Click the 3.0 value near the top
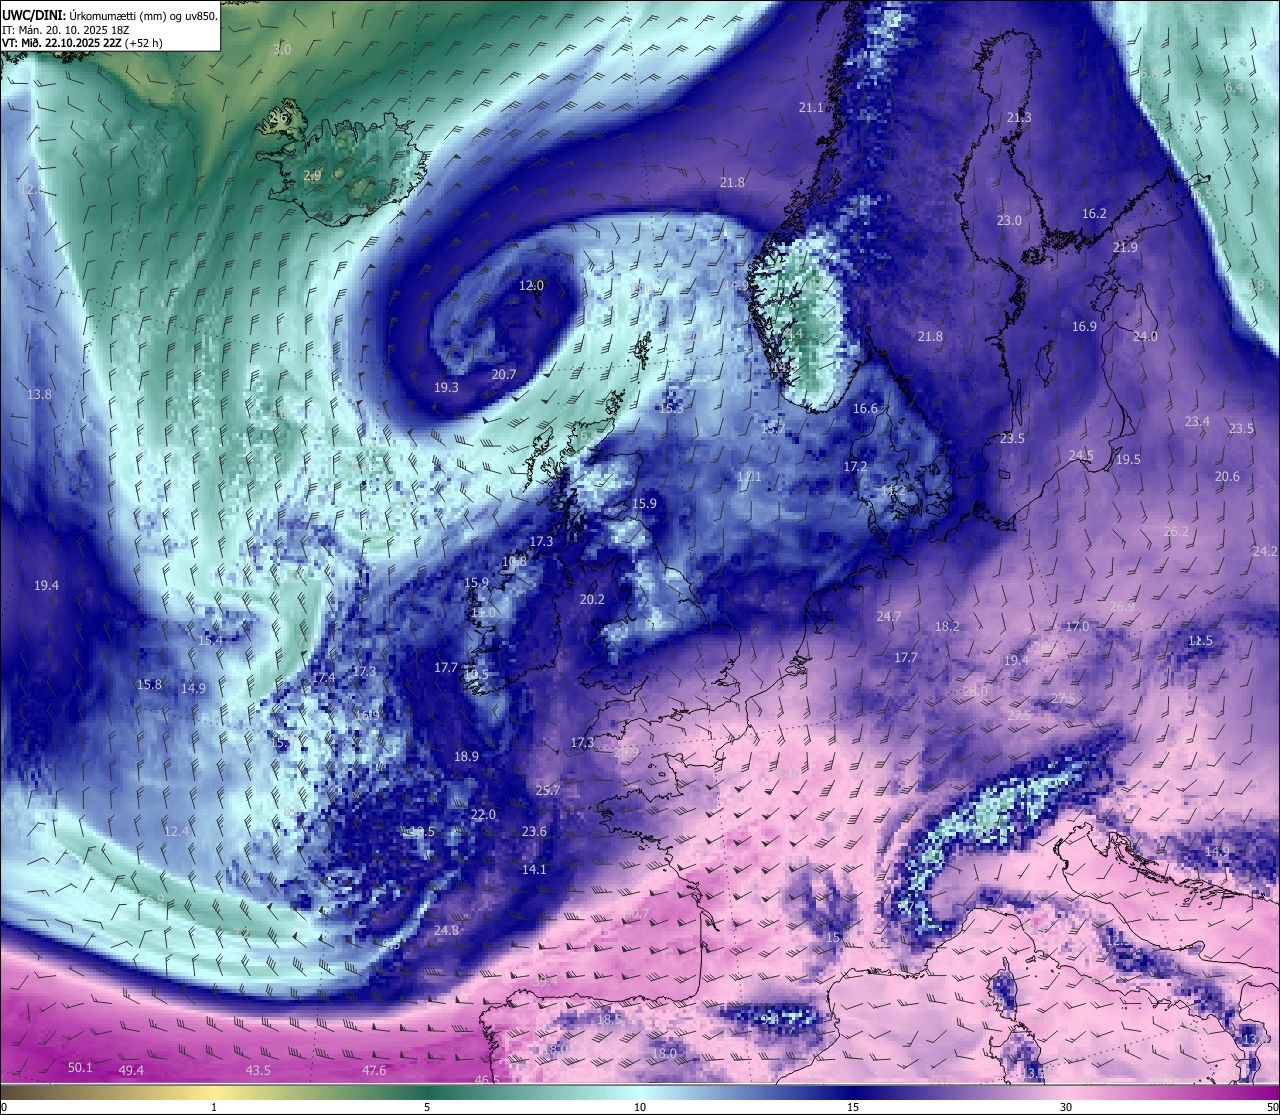Viewport: 1280px width, 1115px height. click(282, 50)
